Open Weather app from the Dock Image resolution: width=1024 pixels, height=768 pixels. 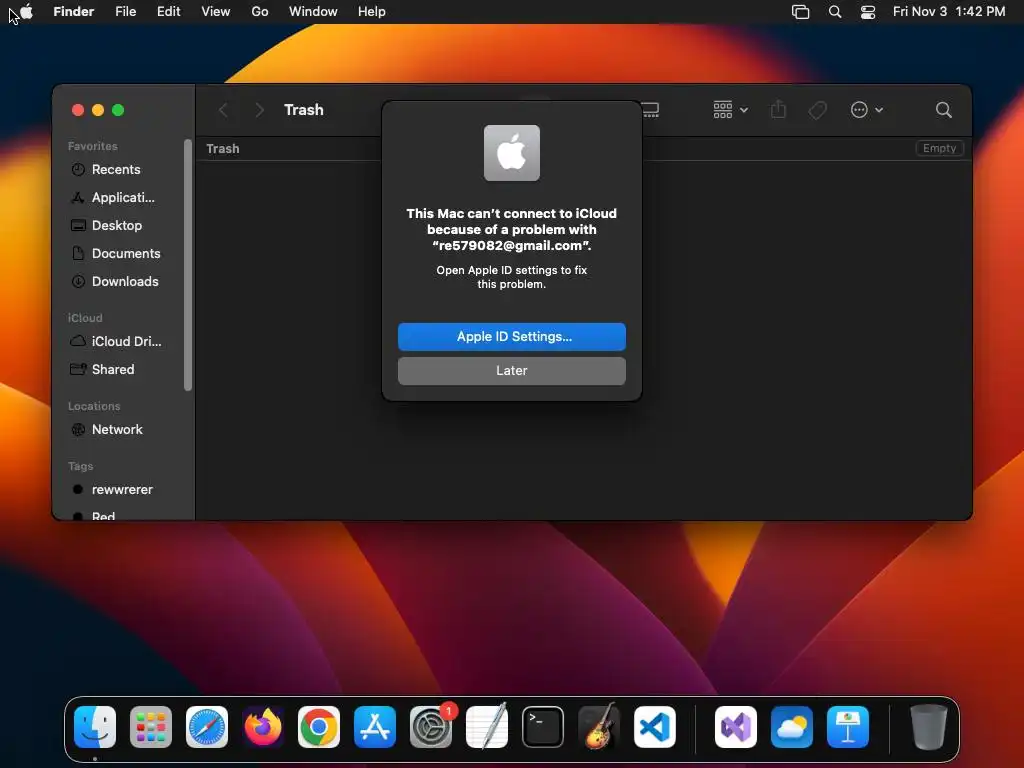point(792,727)
